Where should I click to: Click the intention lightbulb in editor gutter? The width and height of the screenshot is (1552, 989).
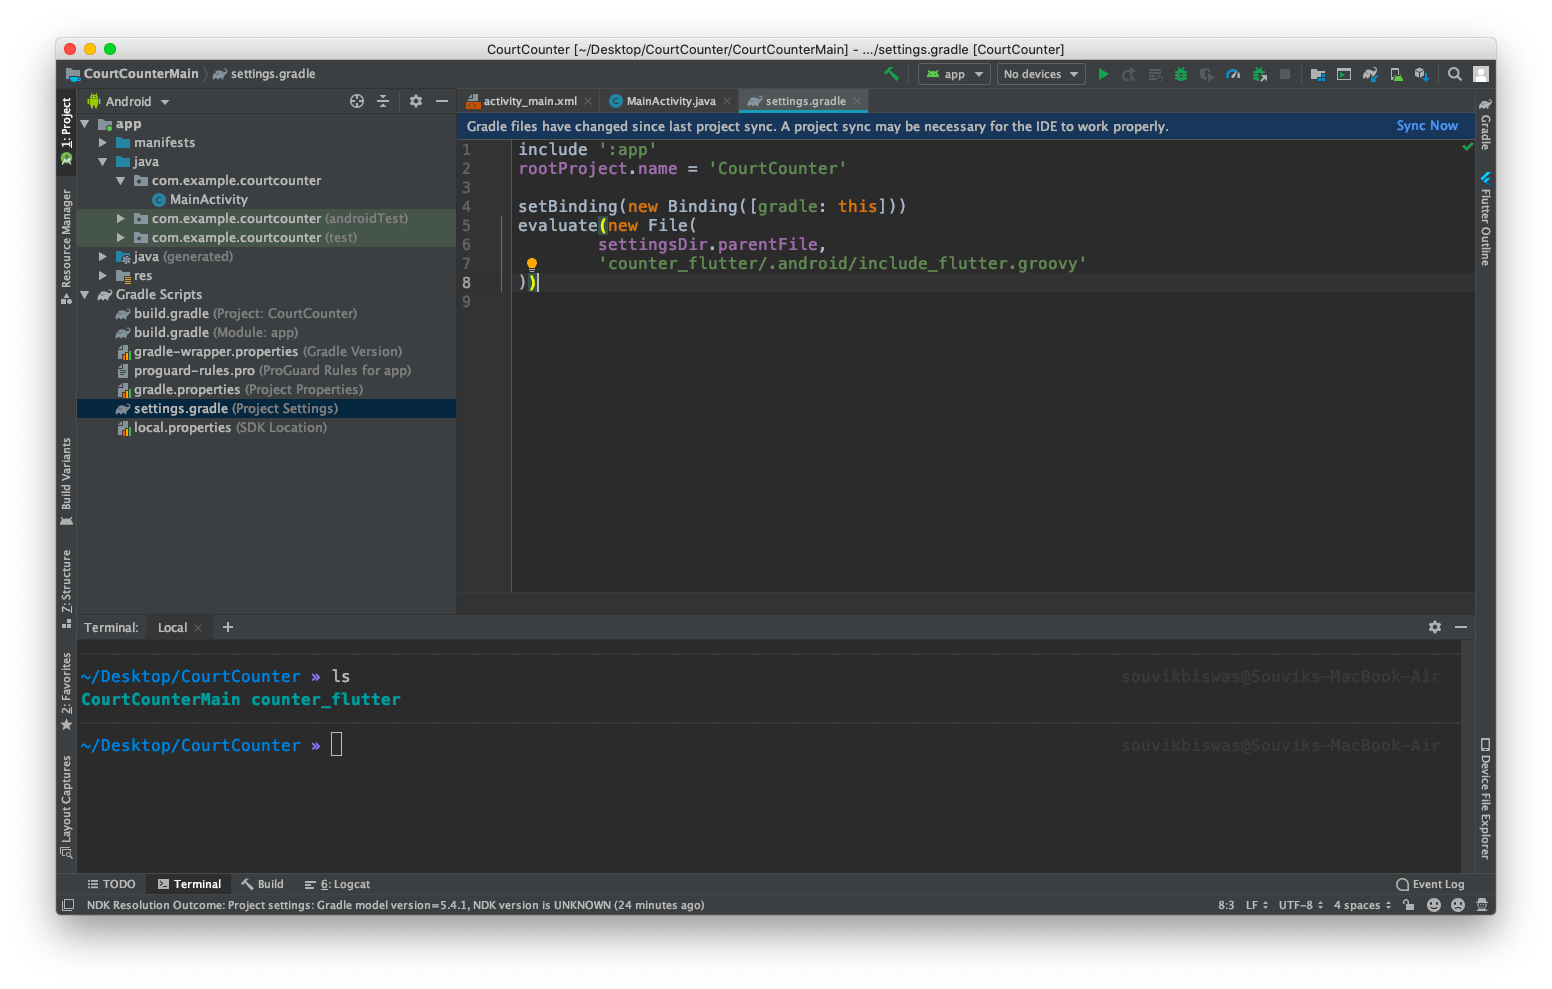click(532, 264)
